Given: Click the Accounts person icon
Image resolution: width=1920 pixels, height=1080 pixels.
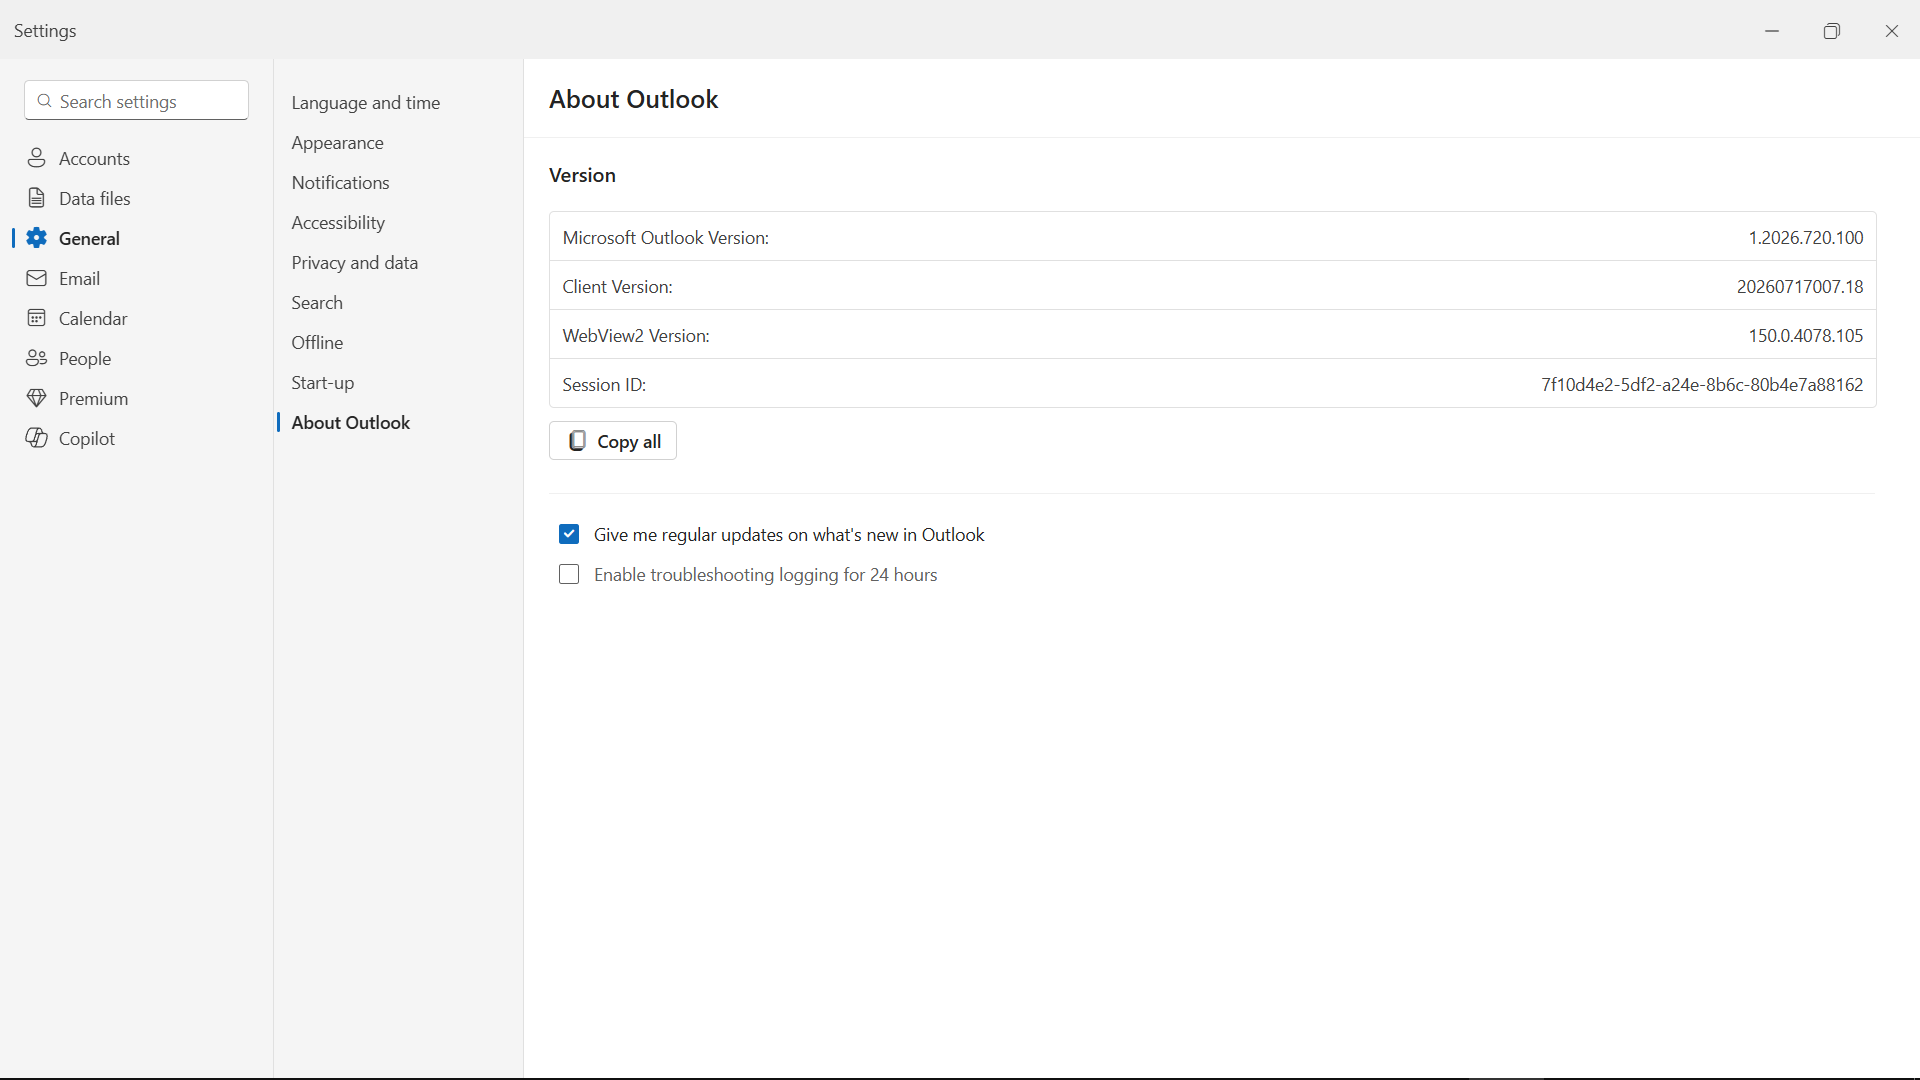Looking at the screenshot, I should coord(37,158).
